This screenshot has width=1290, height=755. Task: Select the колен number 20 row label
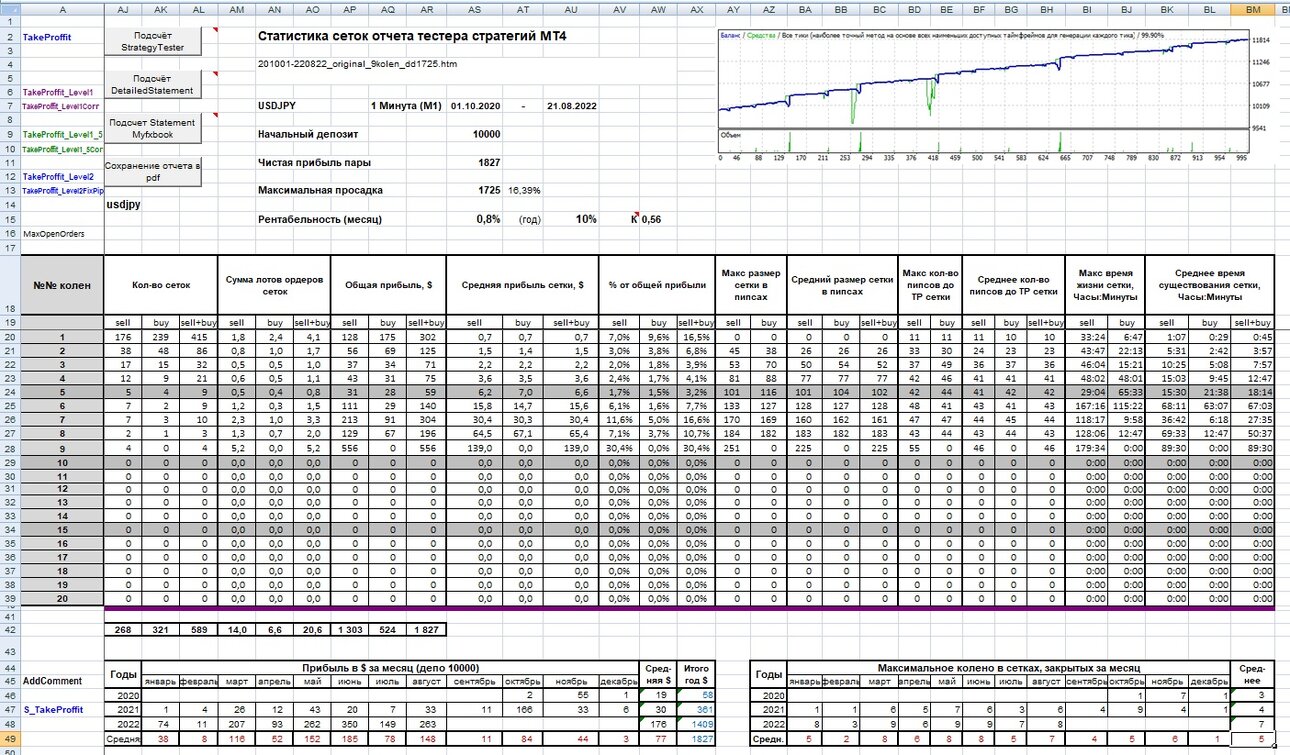pyautogui.click(x=62, y=598)
